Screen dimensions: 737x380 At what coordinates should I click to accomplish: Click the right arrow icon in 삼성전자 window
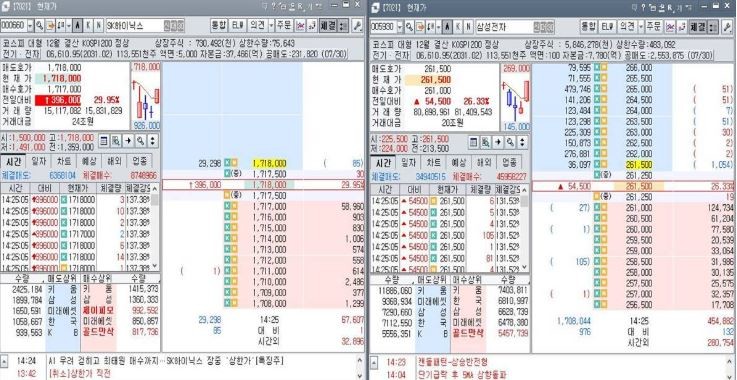498,142
